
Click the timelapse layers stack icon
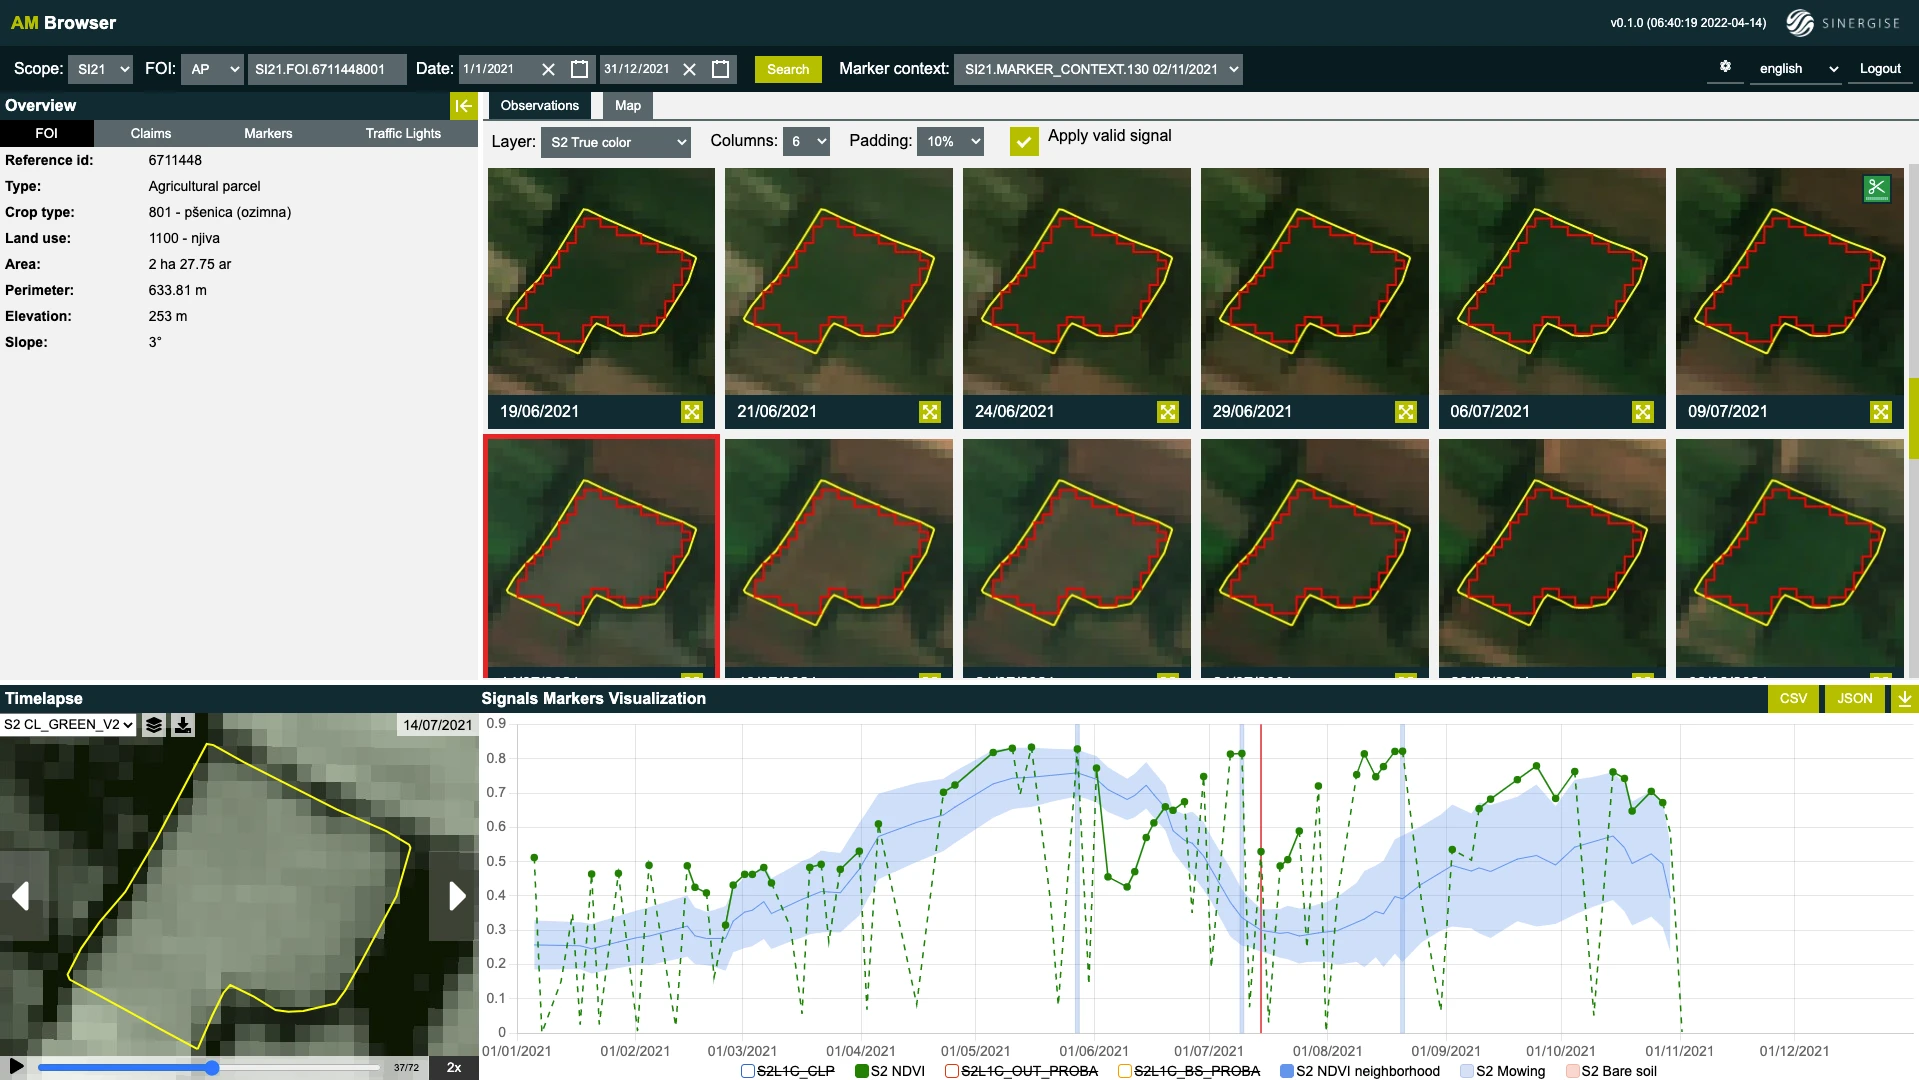click(x=154, y=725)
